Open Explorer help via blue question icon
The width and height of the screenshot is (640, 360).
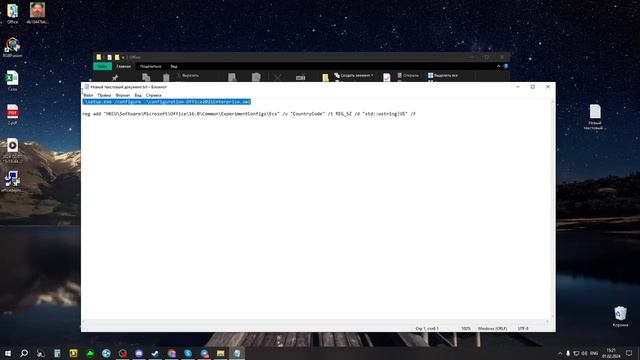[506, 66]
